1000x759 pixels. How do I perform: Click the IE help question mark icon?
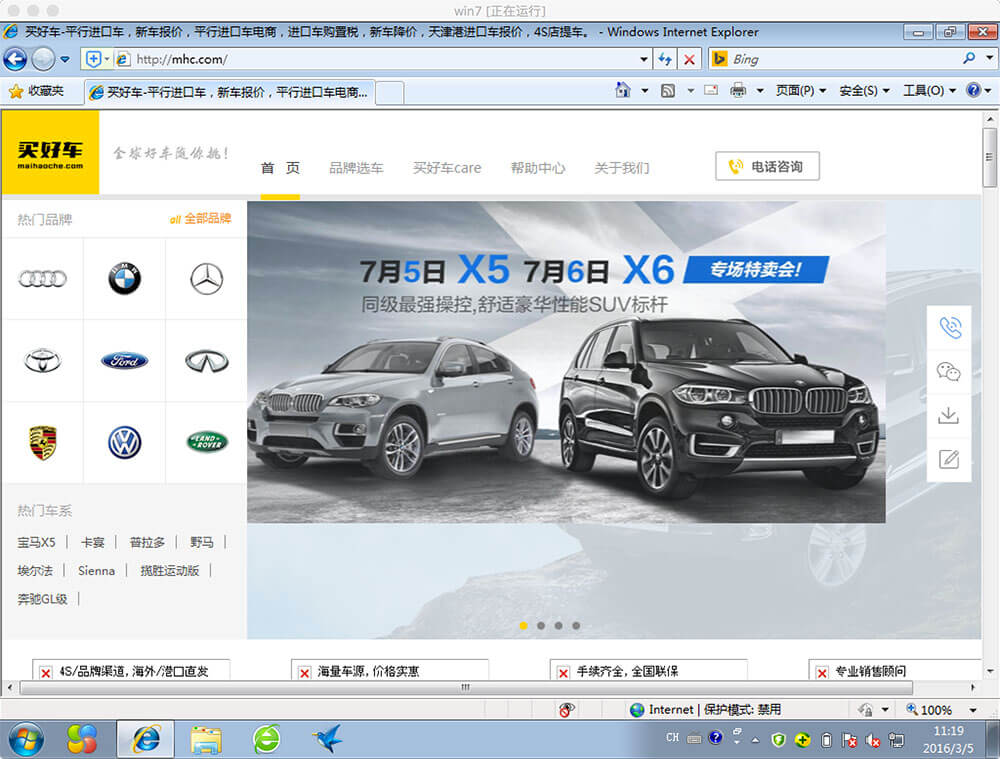point(973,90)
